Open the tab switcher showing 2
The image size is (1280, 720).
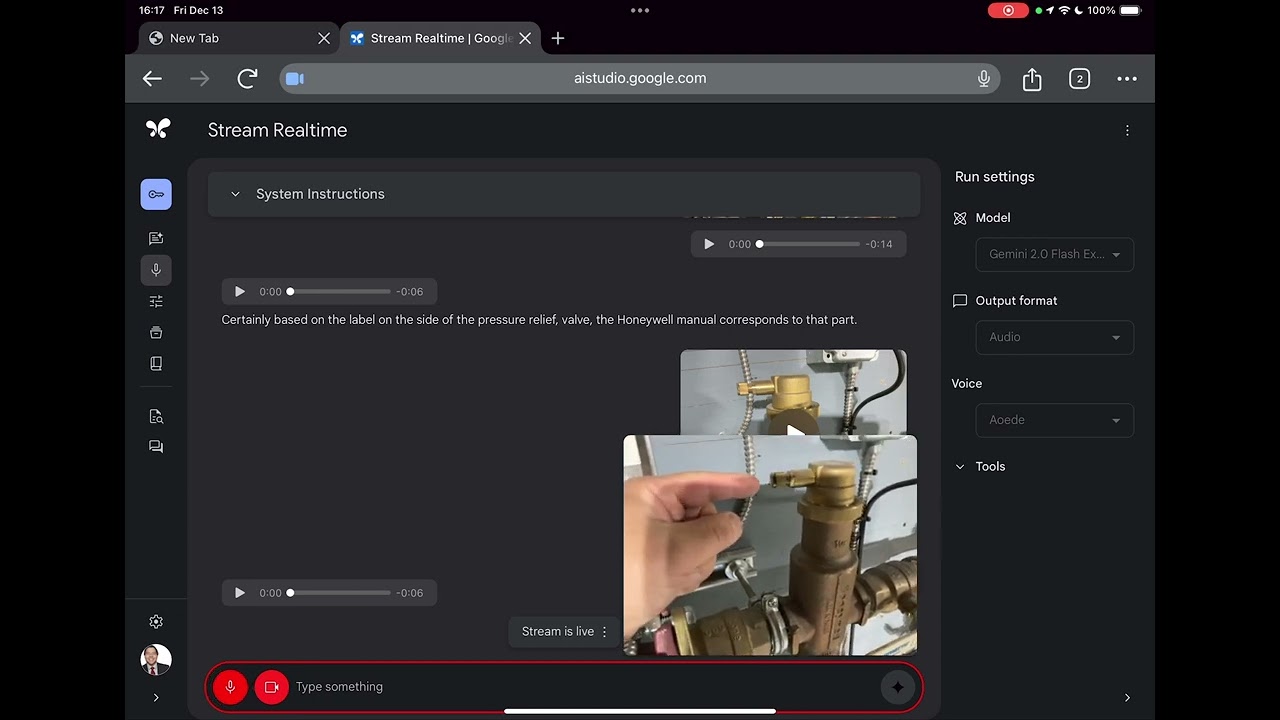(1079, 78)
